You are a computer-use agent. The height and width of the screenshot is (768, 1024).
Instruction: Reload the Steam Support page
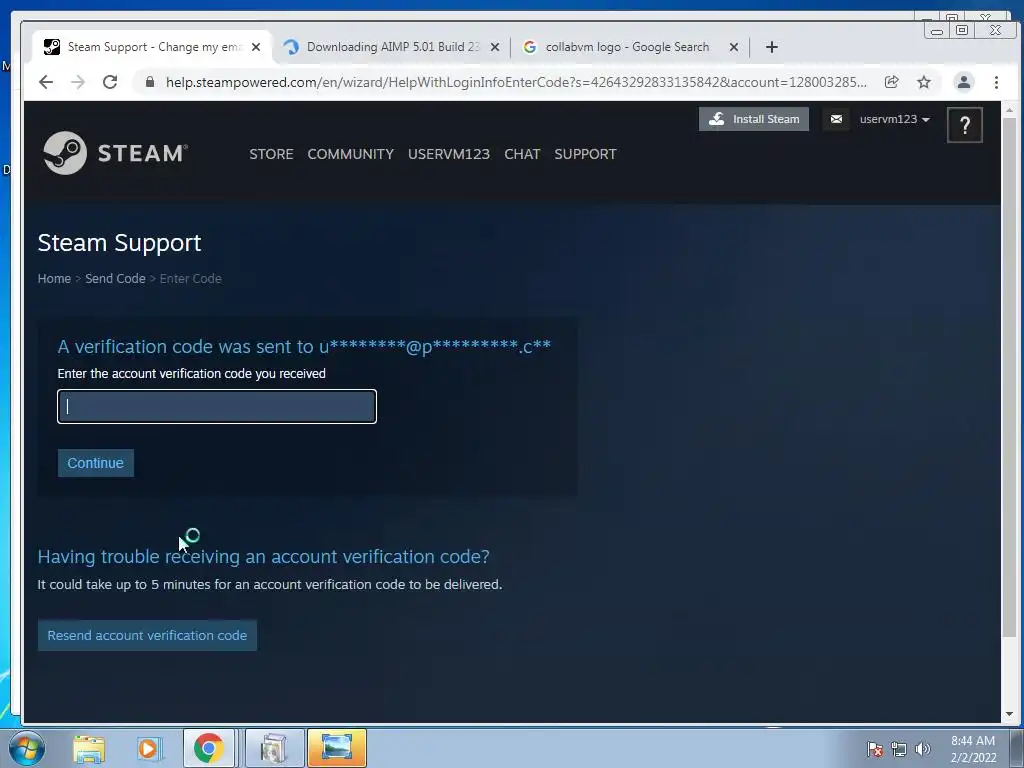click(110, 82)
